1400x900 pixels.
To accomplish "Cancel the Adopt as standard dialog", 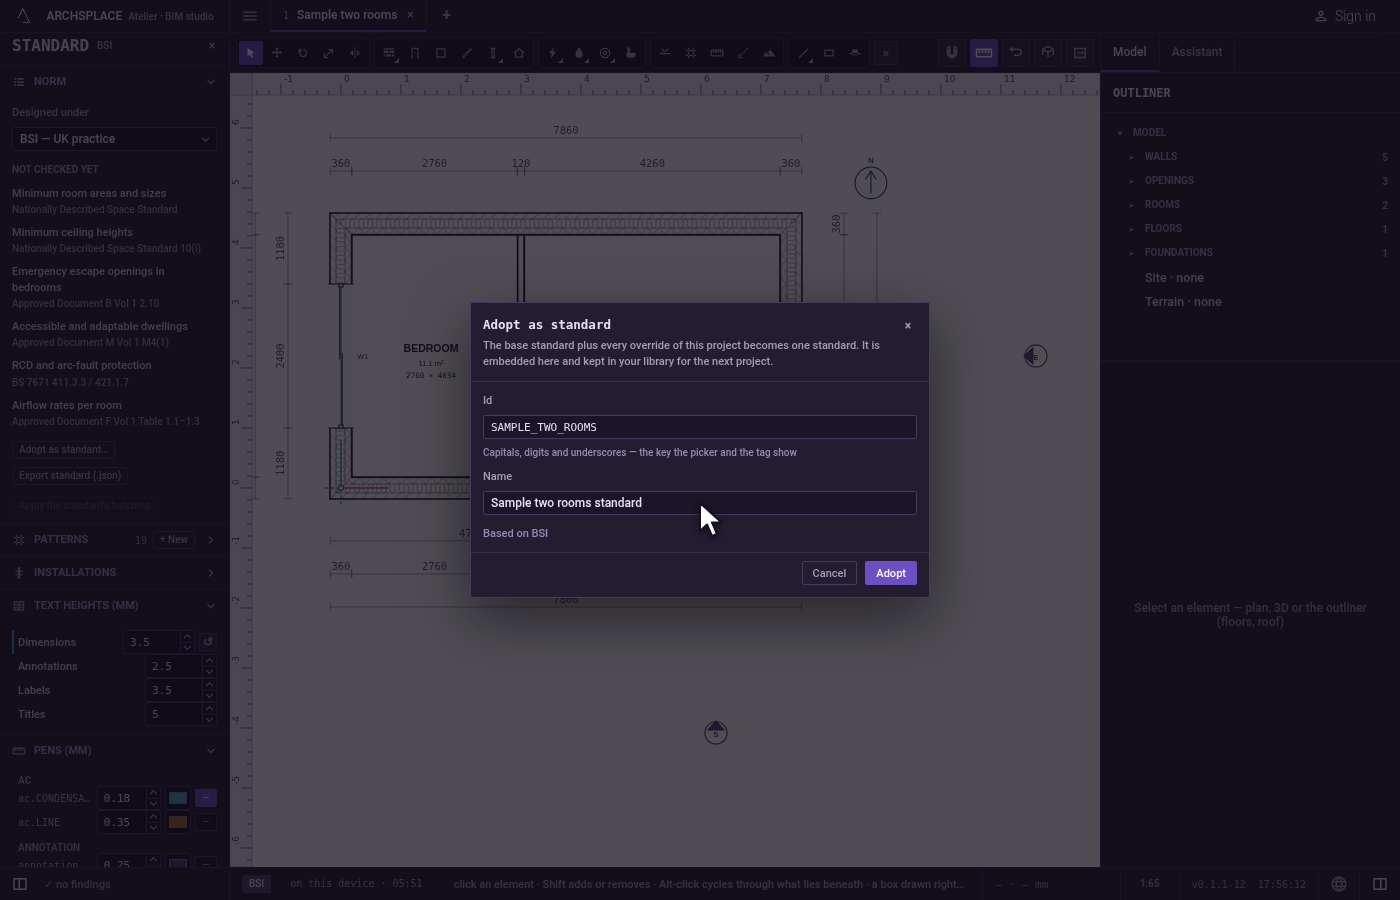I will click(829, 573).
